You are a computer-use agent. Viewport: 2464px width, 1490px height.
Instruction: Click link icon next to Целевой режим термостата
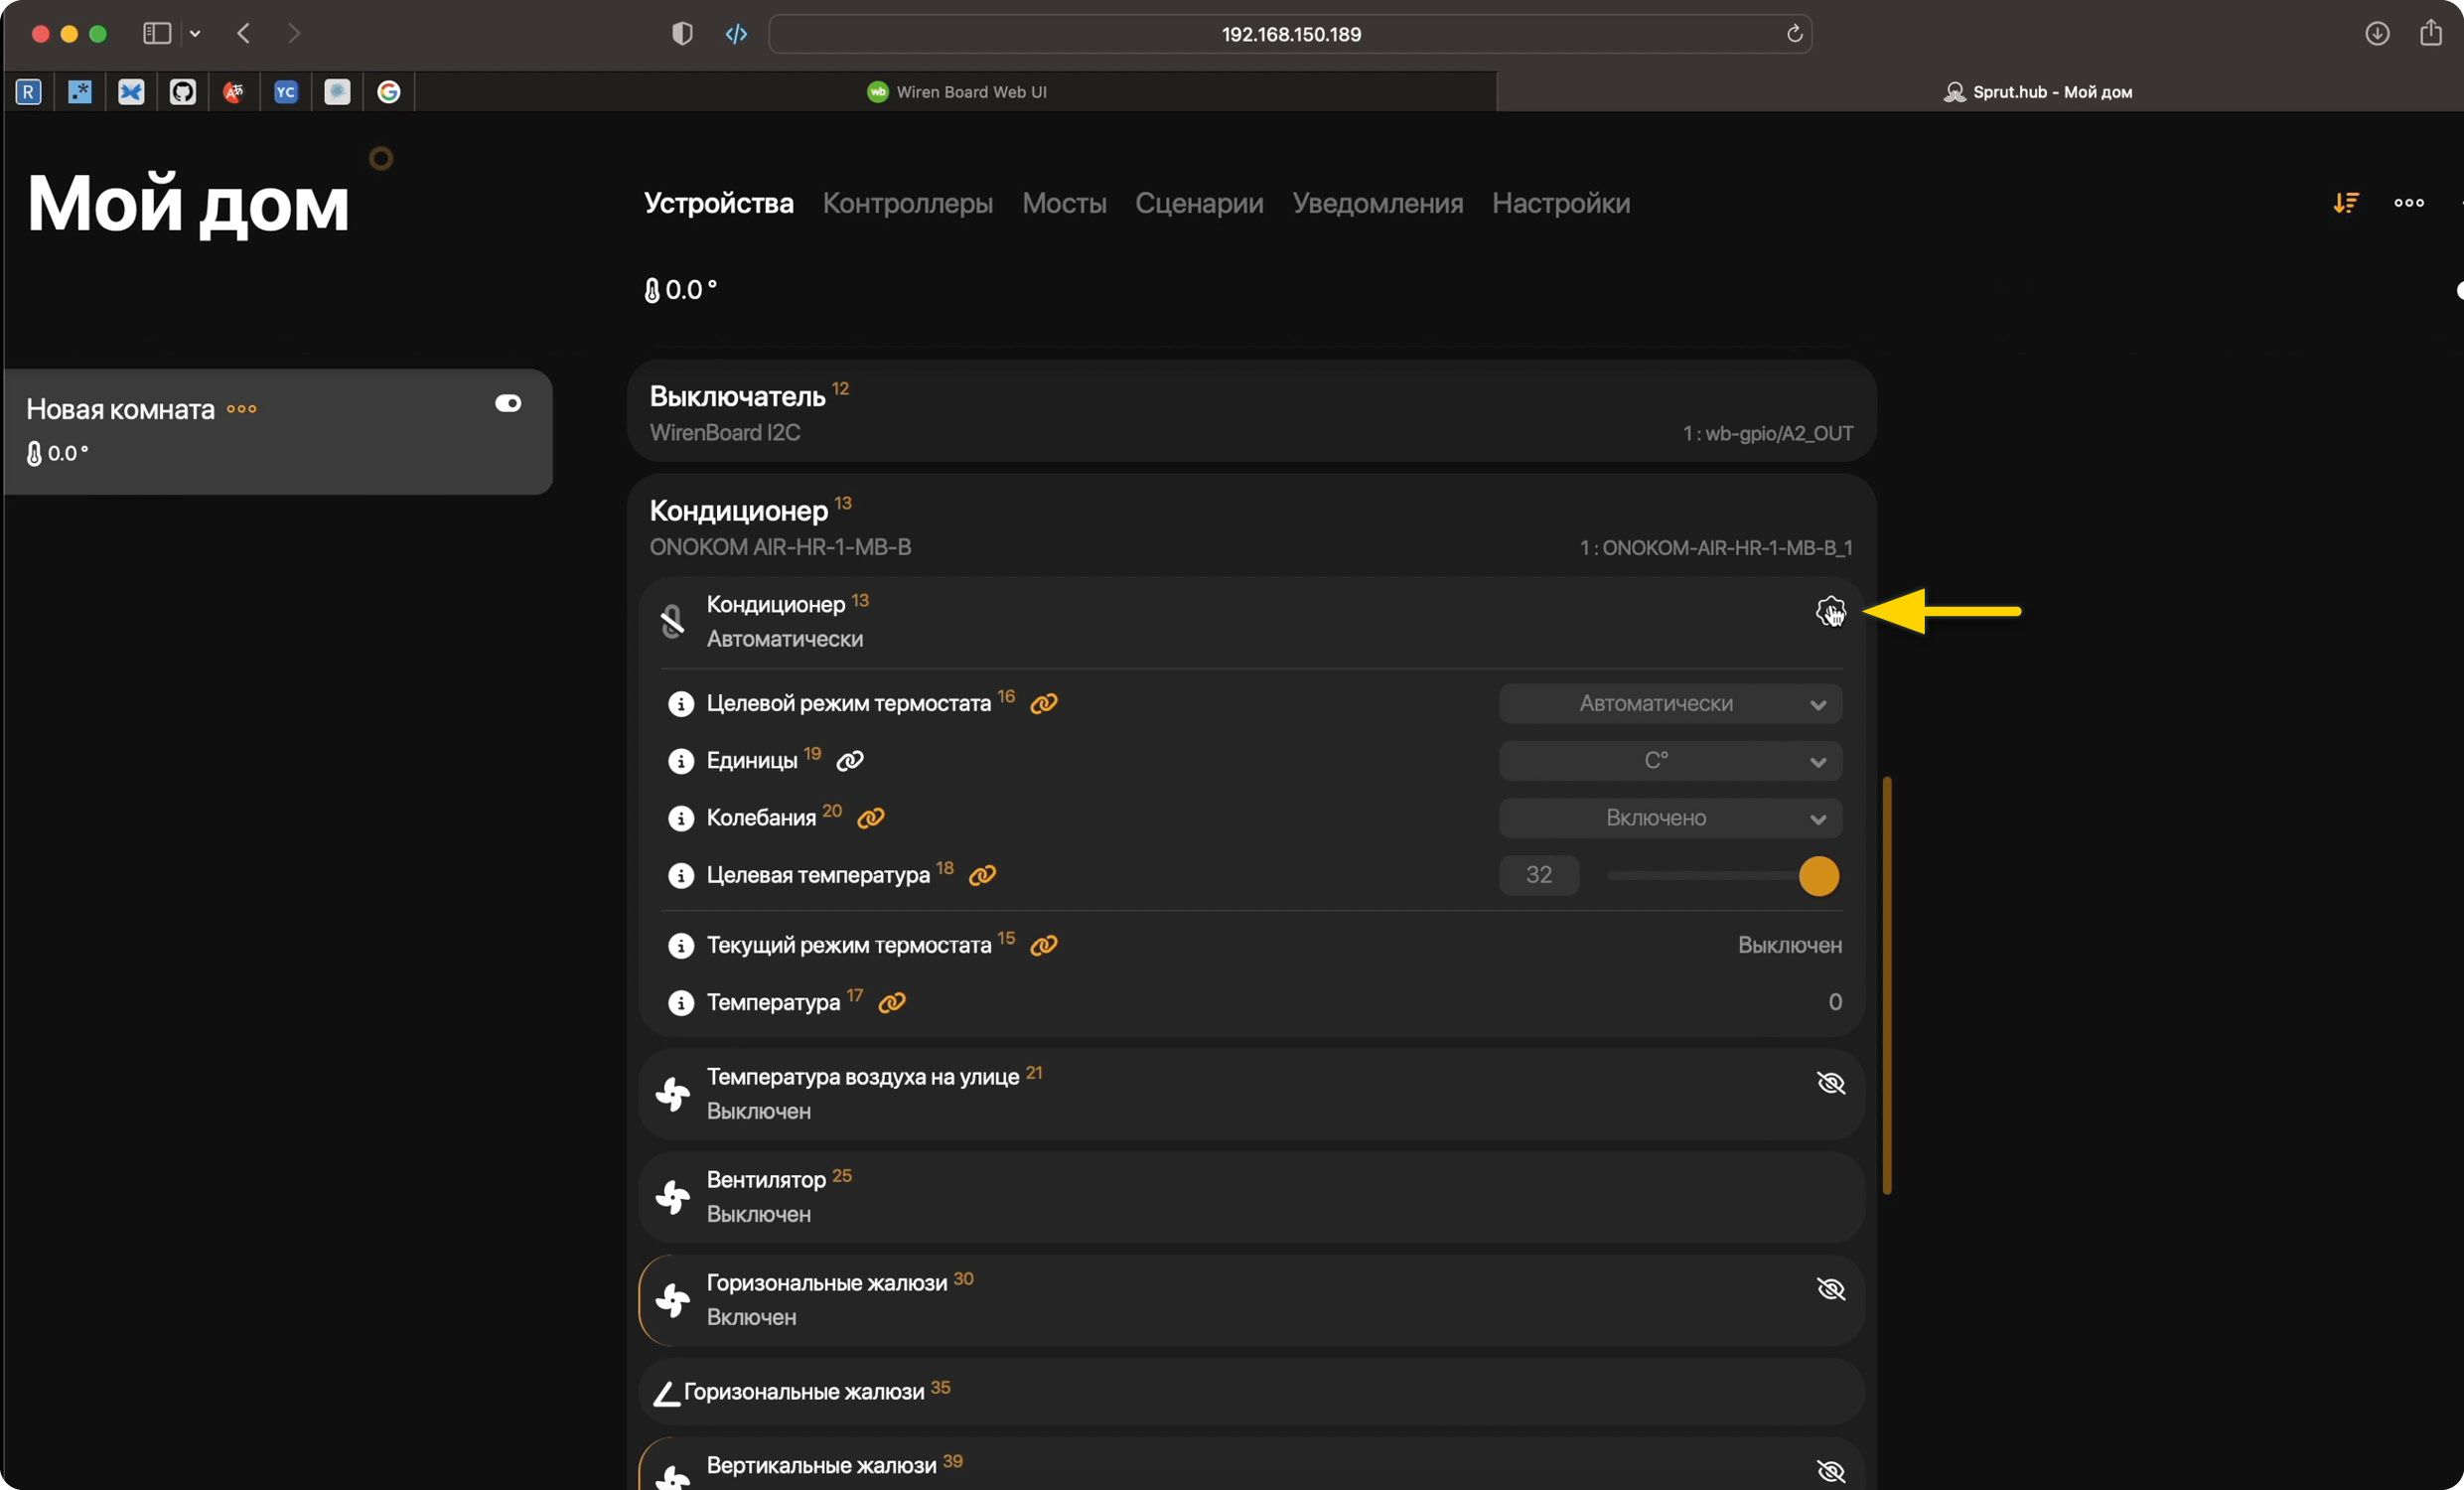click(1043, 704)
